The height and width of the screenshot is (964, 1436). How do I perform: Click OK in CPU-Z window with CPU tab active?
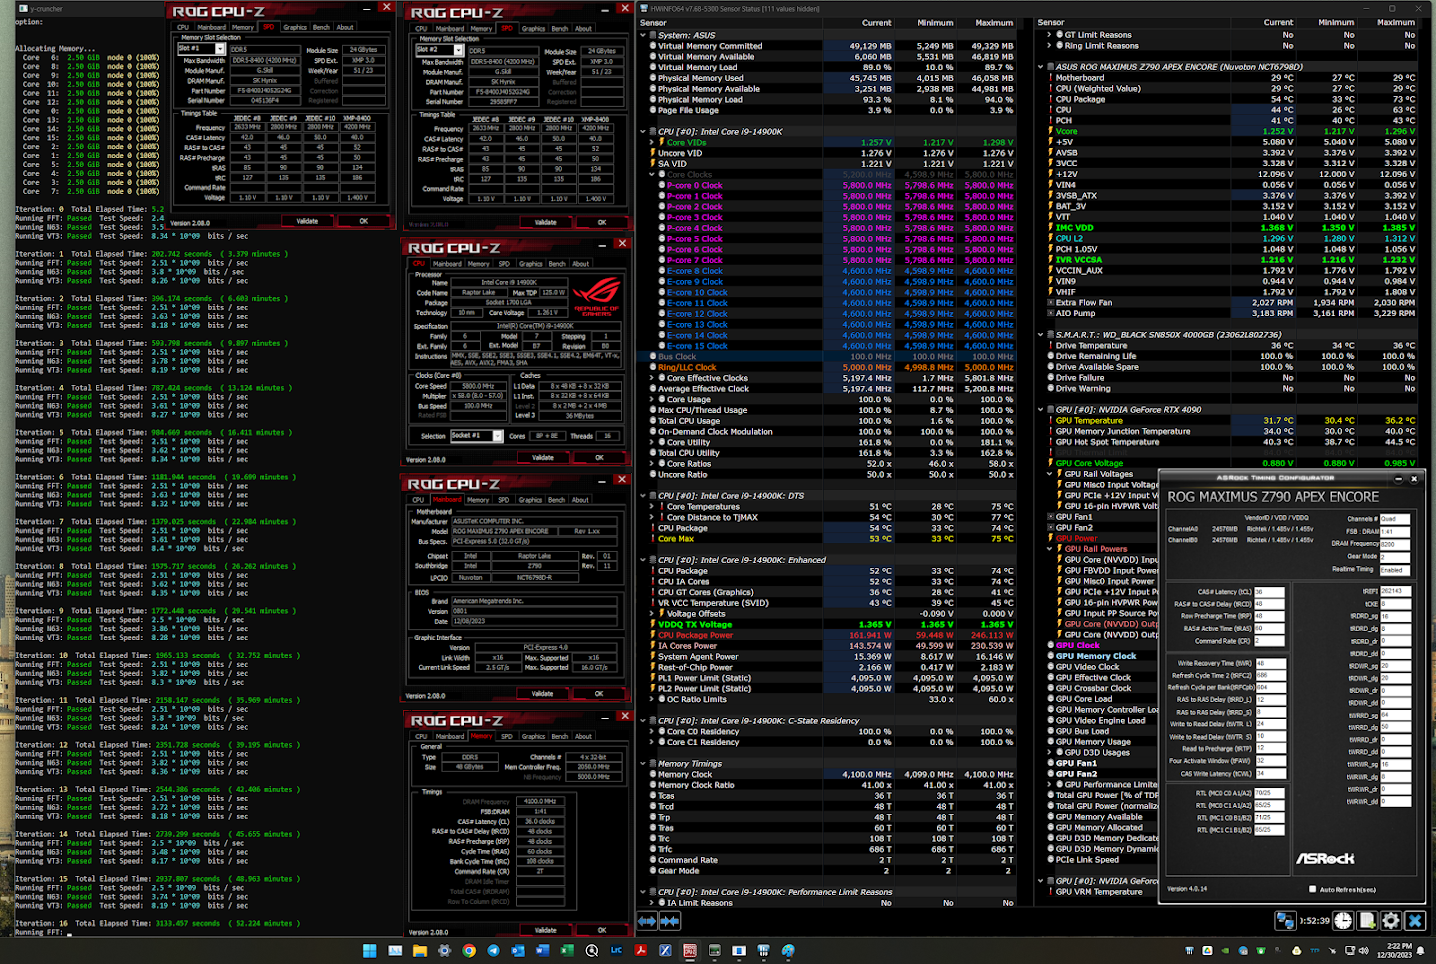[x=599, y=458]
